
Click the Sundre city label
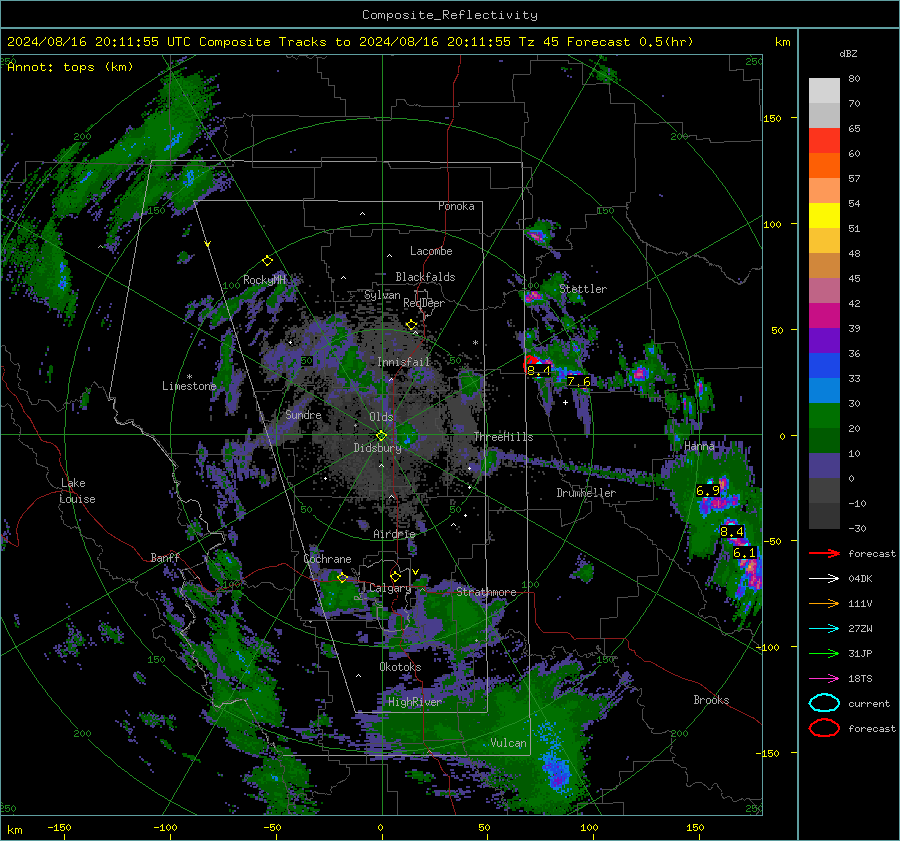click(303, 415)
